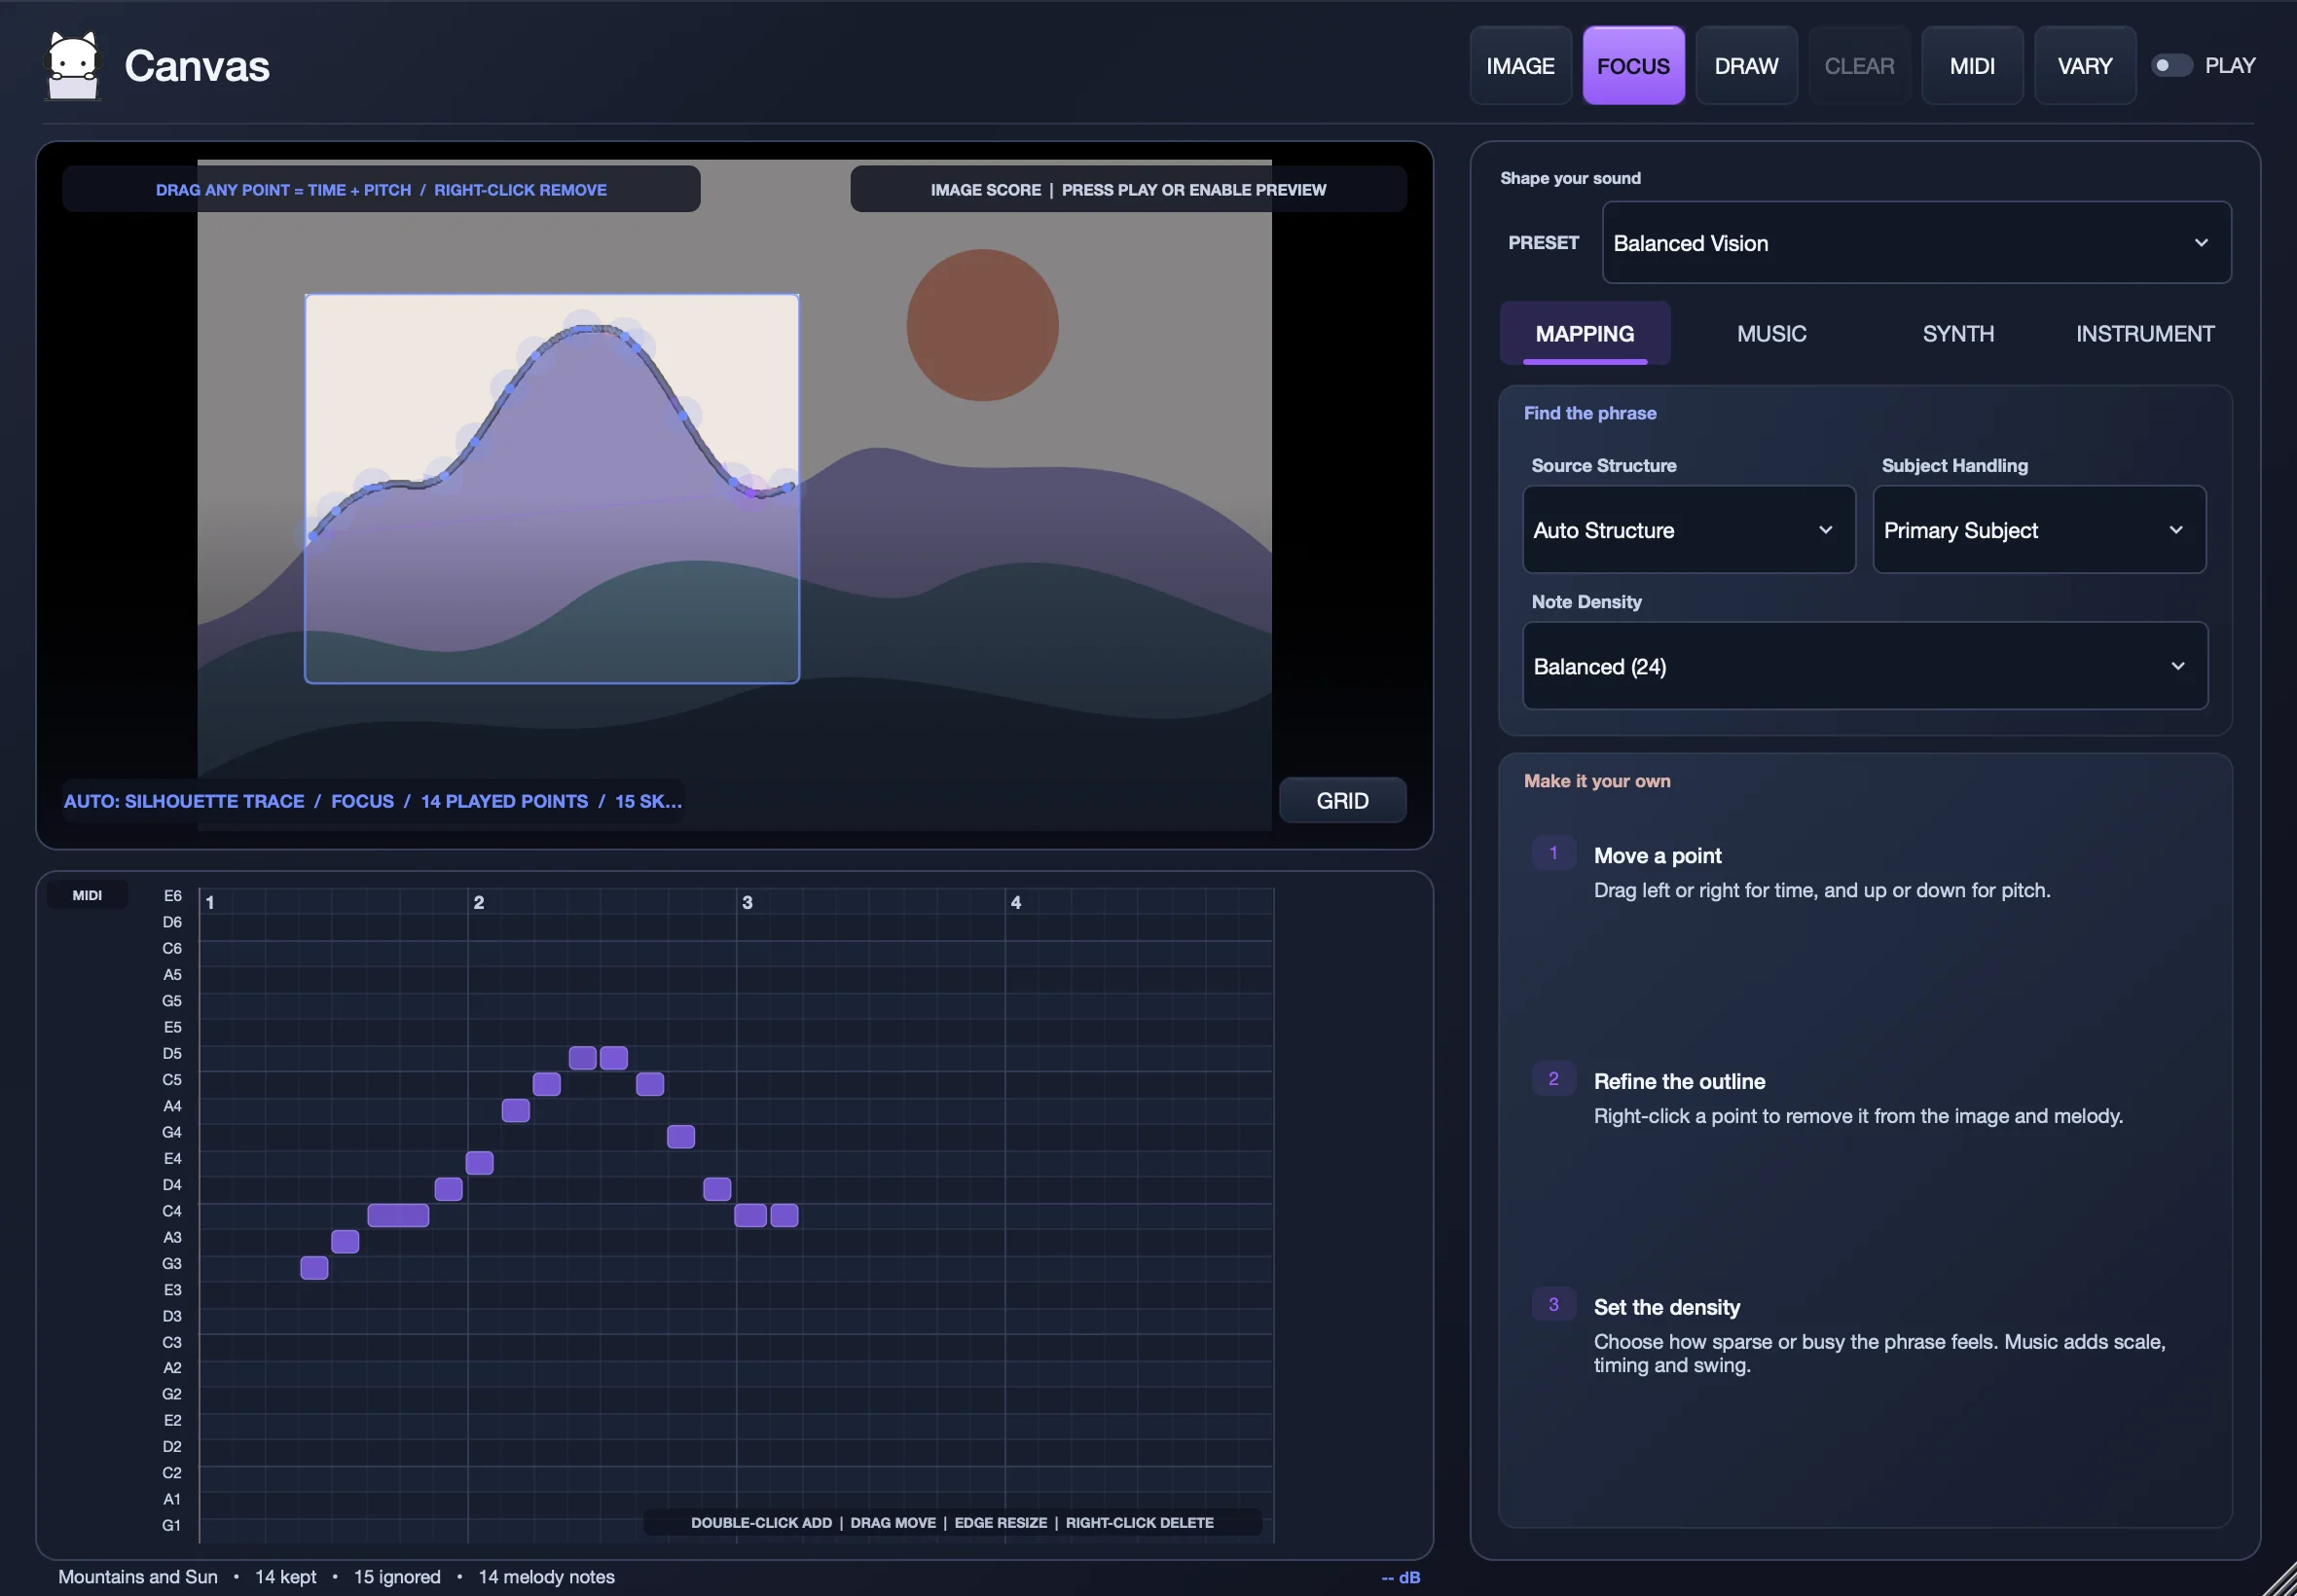Click the orange sun in image
The image size is (2297, 1596).
click(982, 325)
